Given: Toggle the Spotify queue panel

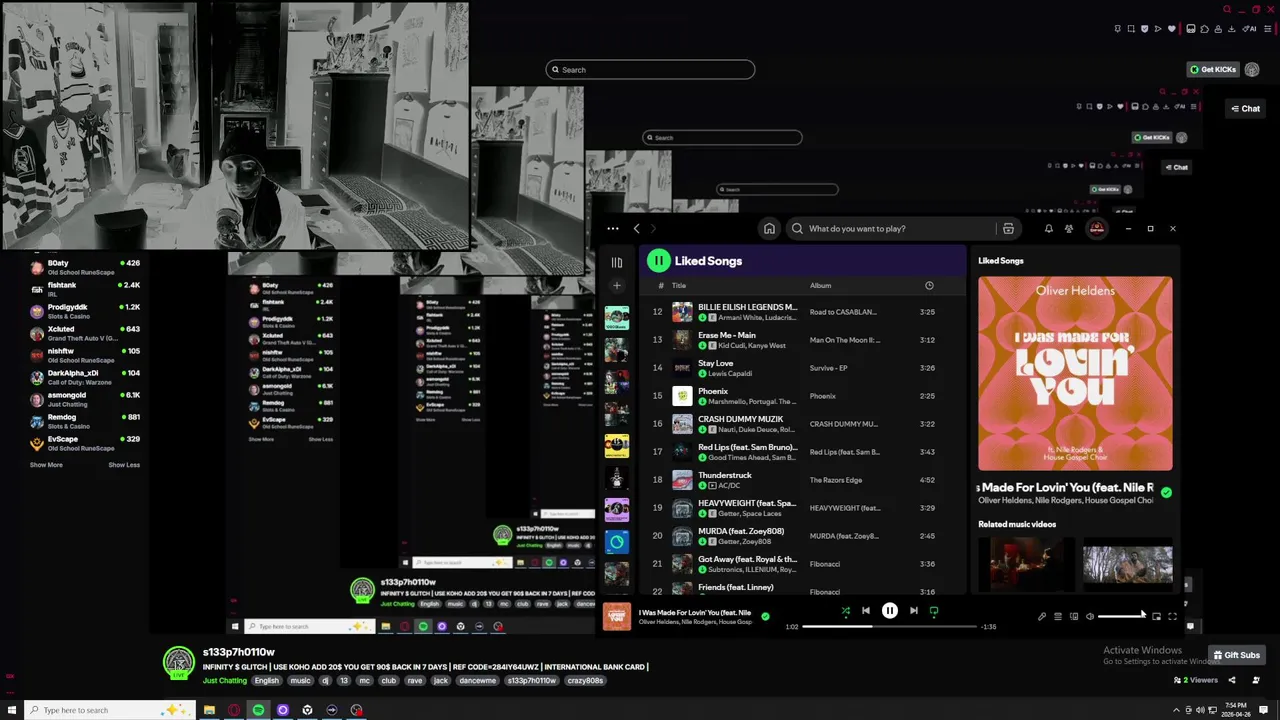Looking at the screenshot, I should point(1058,617).
